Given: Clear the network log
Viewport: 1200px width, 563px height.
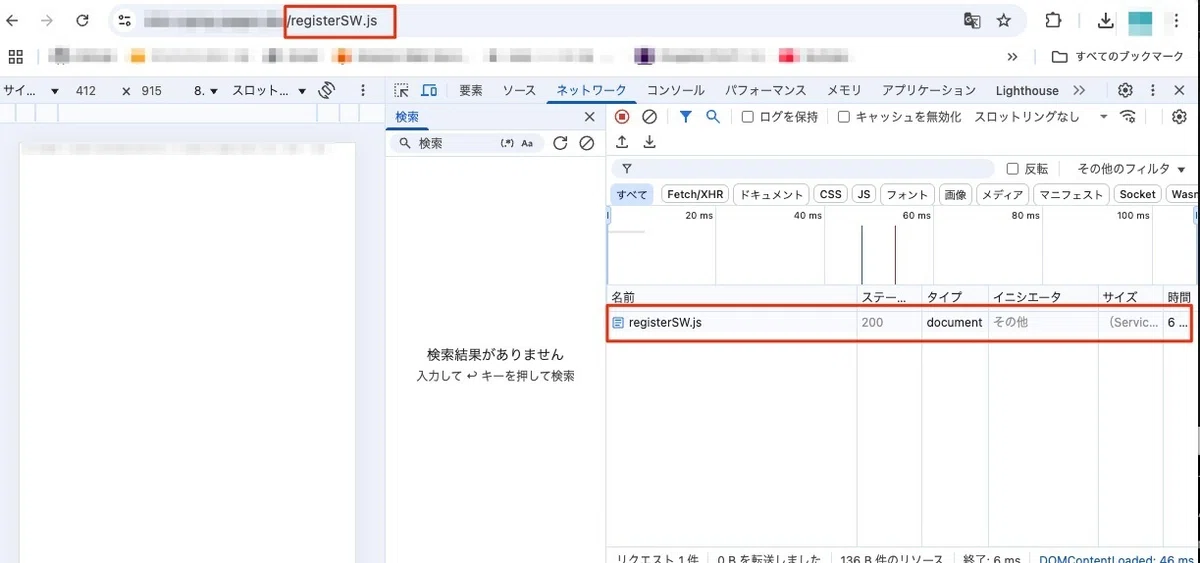Looking at the screenshot, I should (x=649, y=117).
